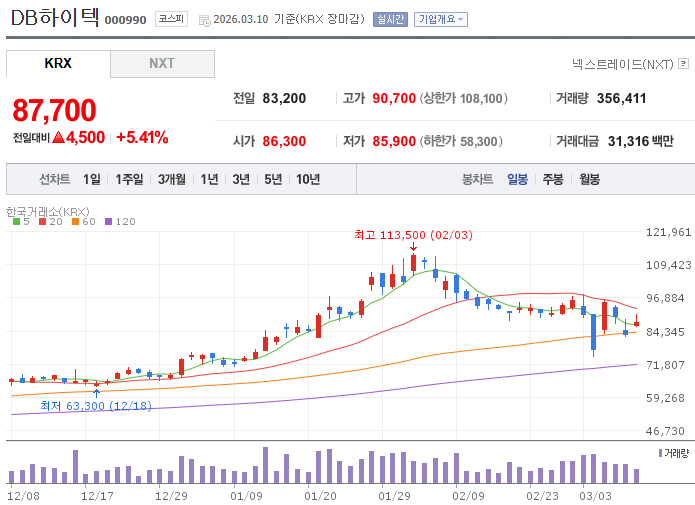Click the green 5-day moving average swatch
Image resolution: width=695 pixels, height=505 pixels.
(16, 222)
